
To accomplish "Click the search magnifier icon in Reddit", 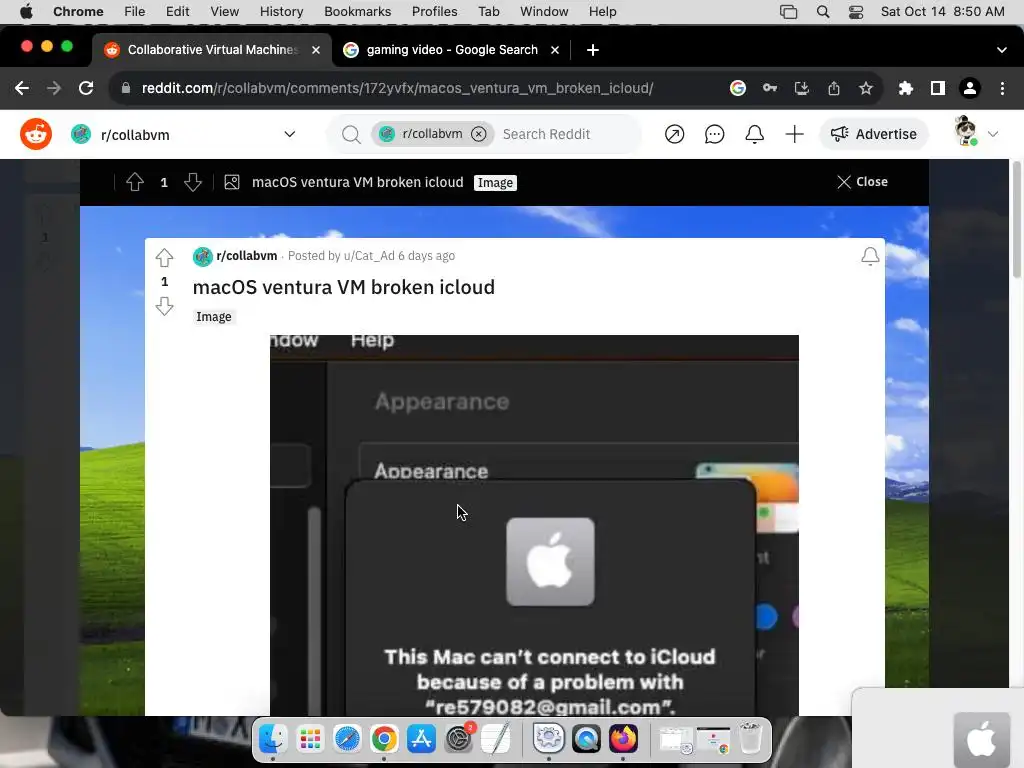I will (x=351, y=135).
